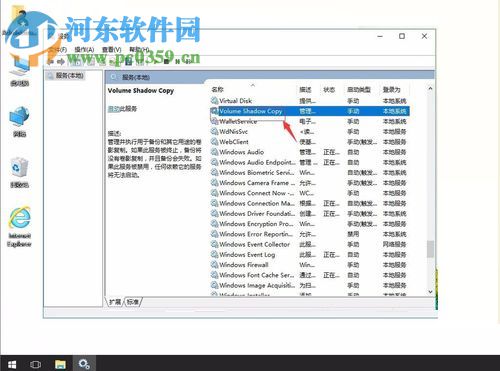Viewport: 500px width, 371px height.
Task: Sort by the 启动类型 column header
Action: coord(359,90)
